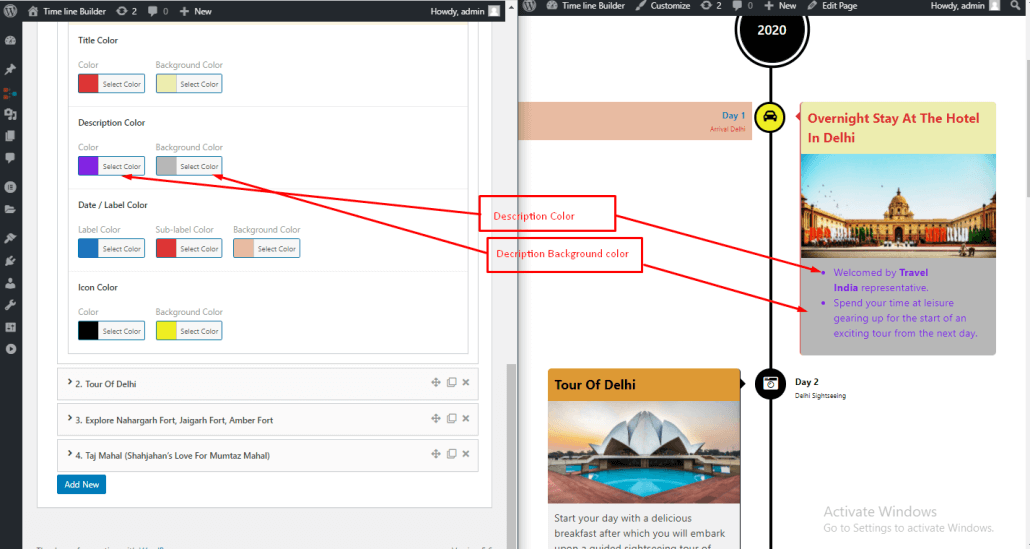Click the Add New button
The image size is (1030, 549).
coord(81,484)
